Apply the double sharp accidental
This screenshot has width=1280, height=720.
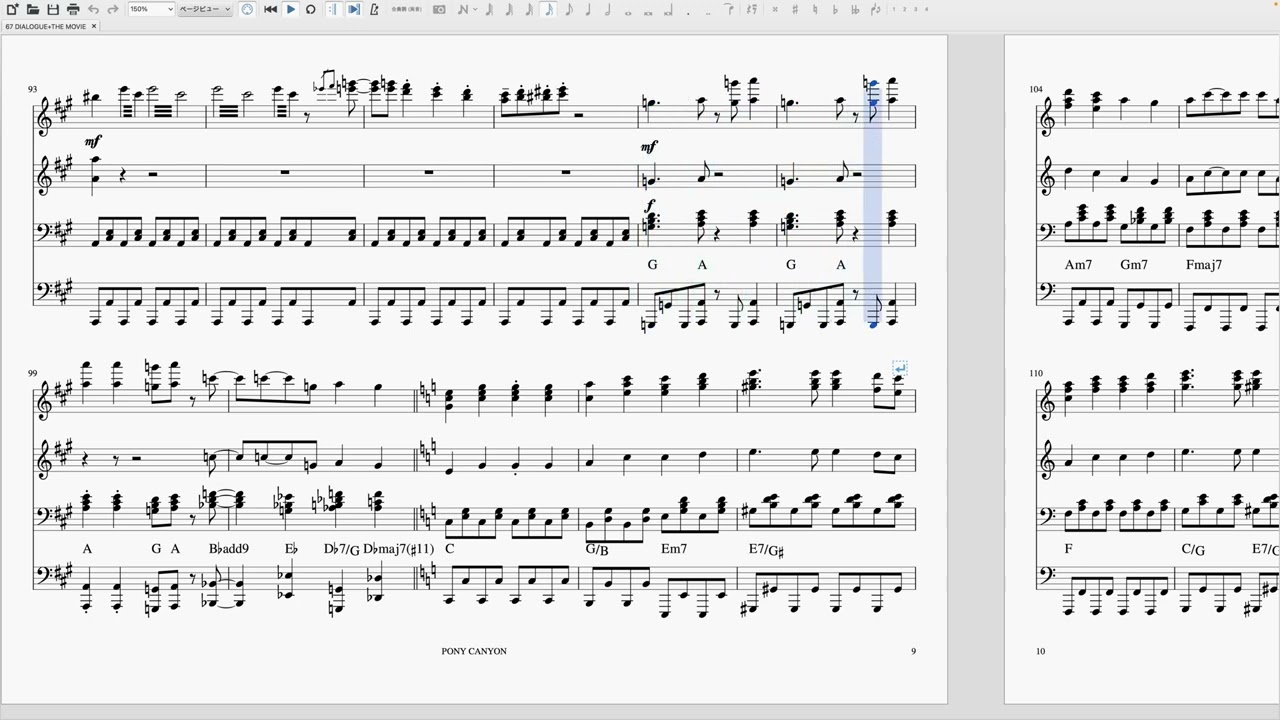click(776, 9)
